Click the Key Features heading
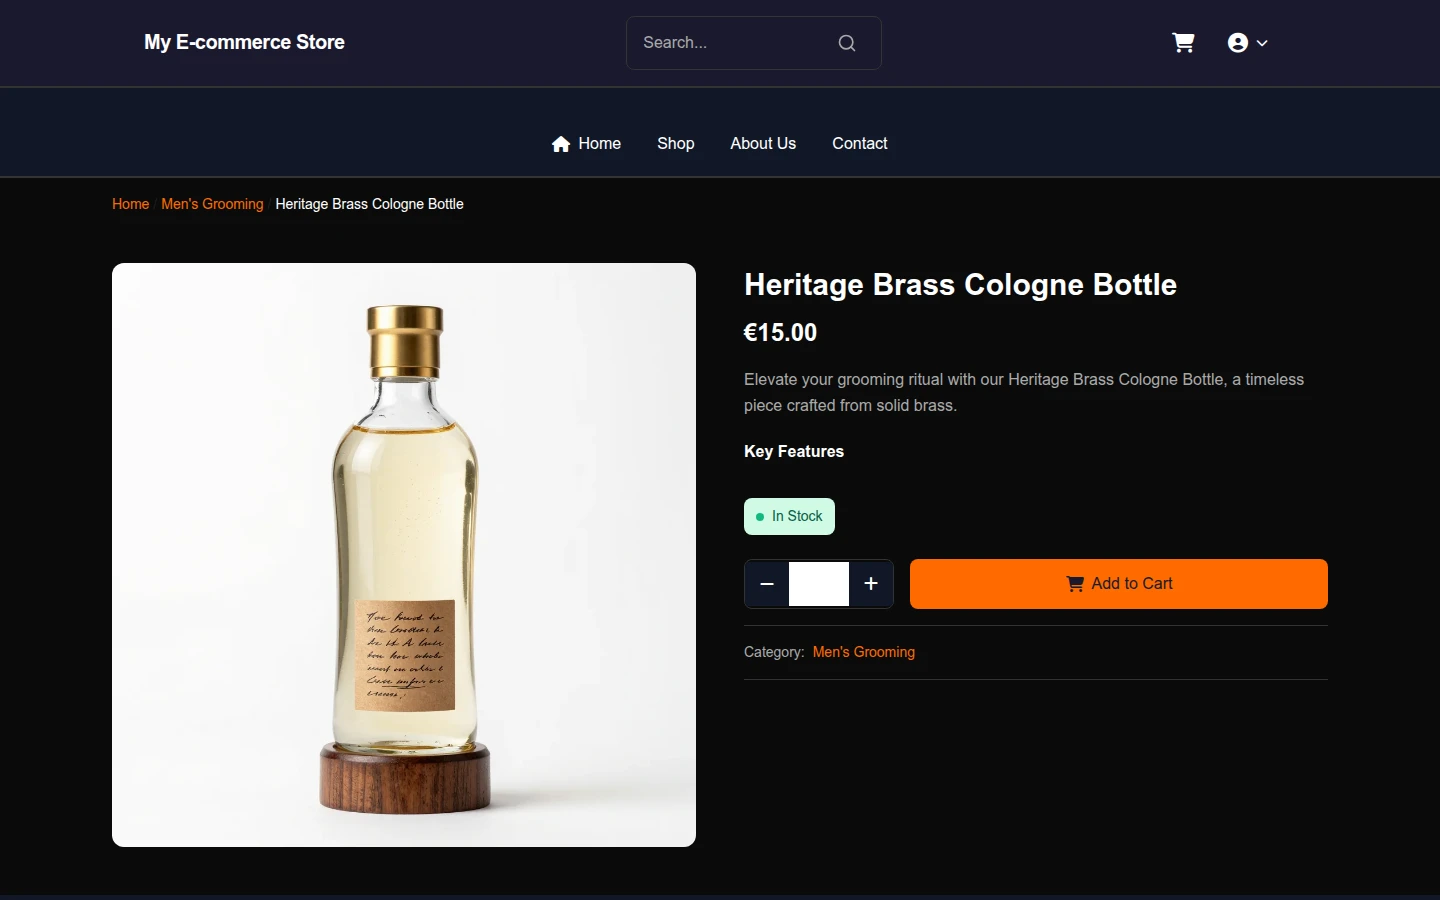Viewport: 1440px width, 900px height. click(794, 452)
